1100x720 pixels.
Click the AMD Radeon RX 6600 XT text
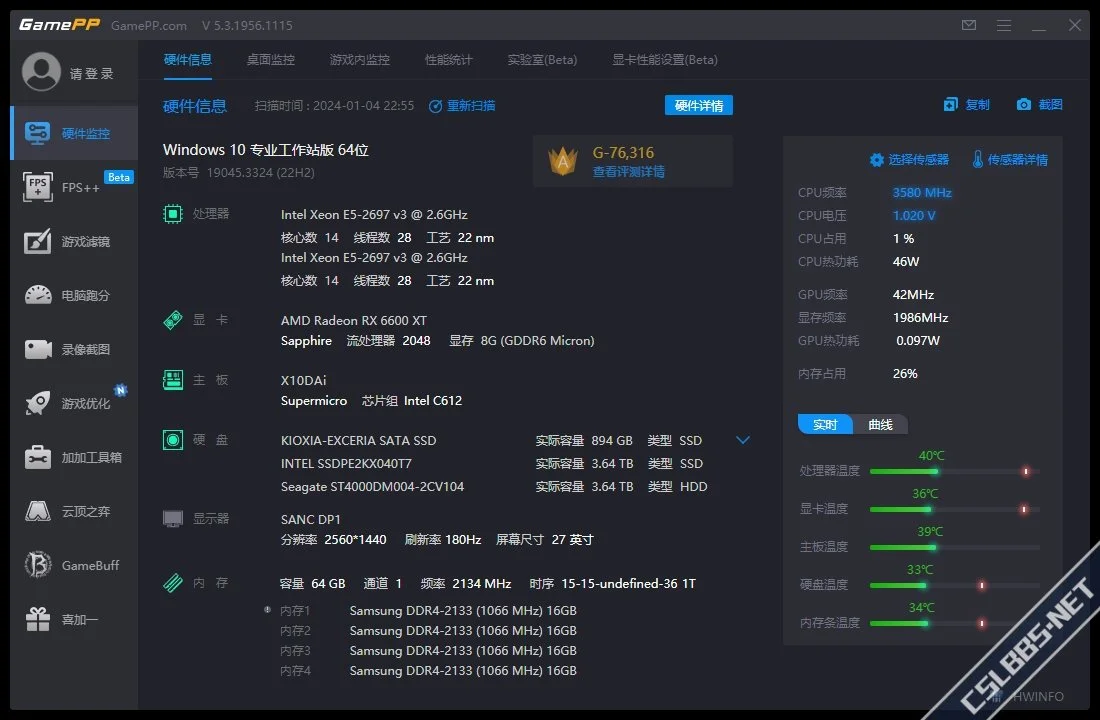click(x=354, y=321)
